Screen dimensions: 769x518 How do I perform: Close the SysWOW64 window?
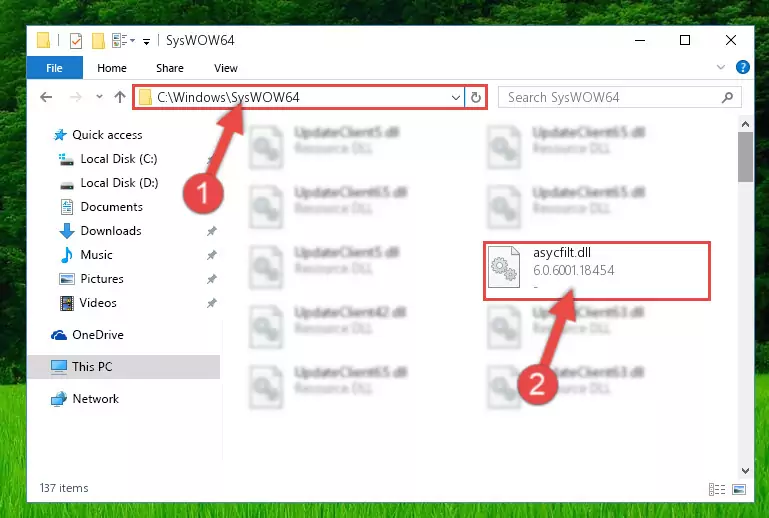click(730, 40)
